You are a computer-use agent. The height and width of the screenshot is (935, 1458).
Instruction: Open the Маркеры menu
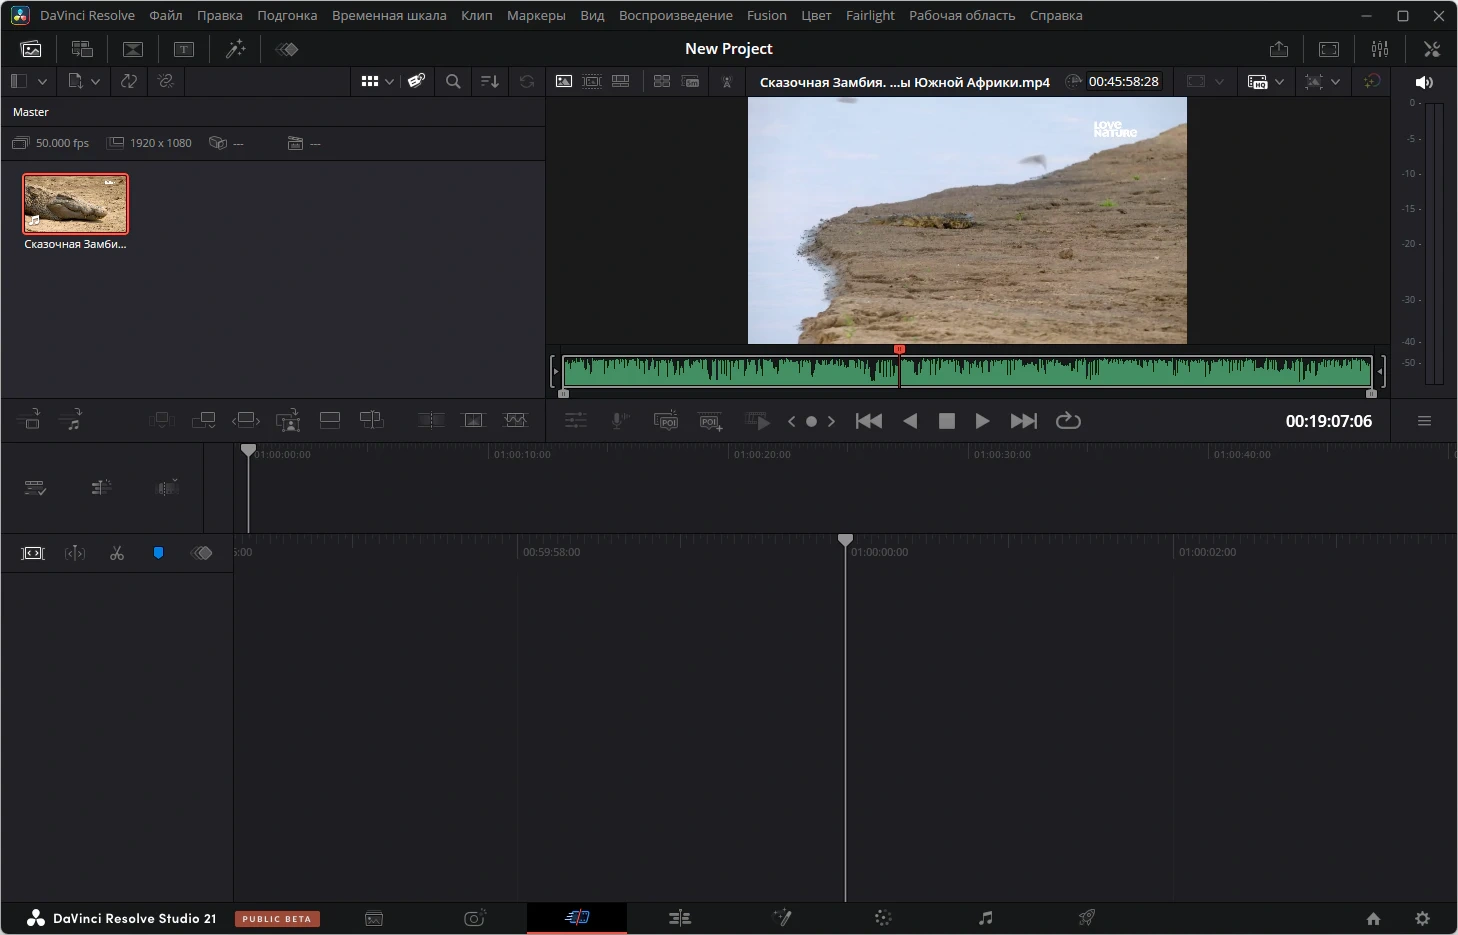coord(535,16)
